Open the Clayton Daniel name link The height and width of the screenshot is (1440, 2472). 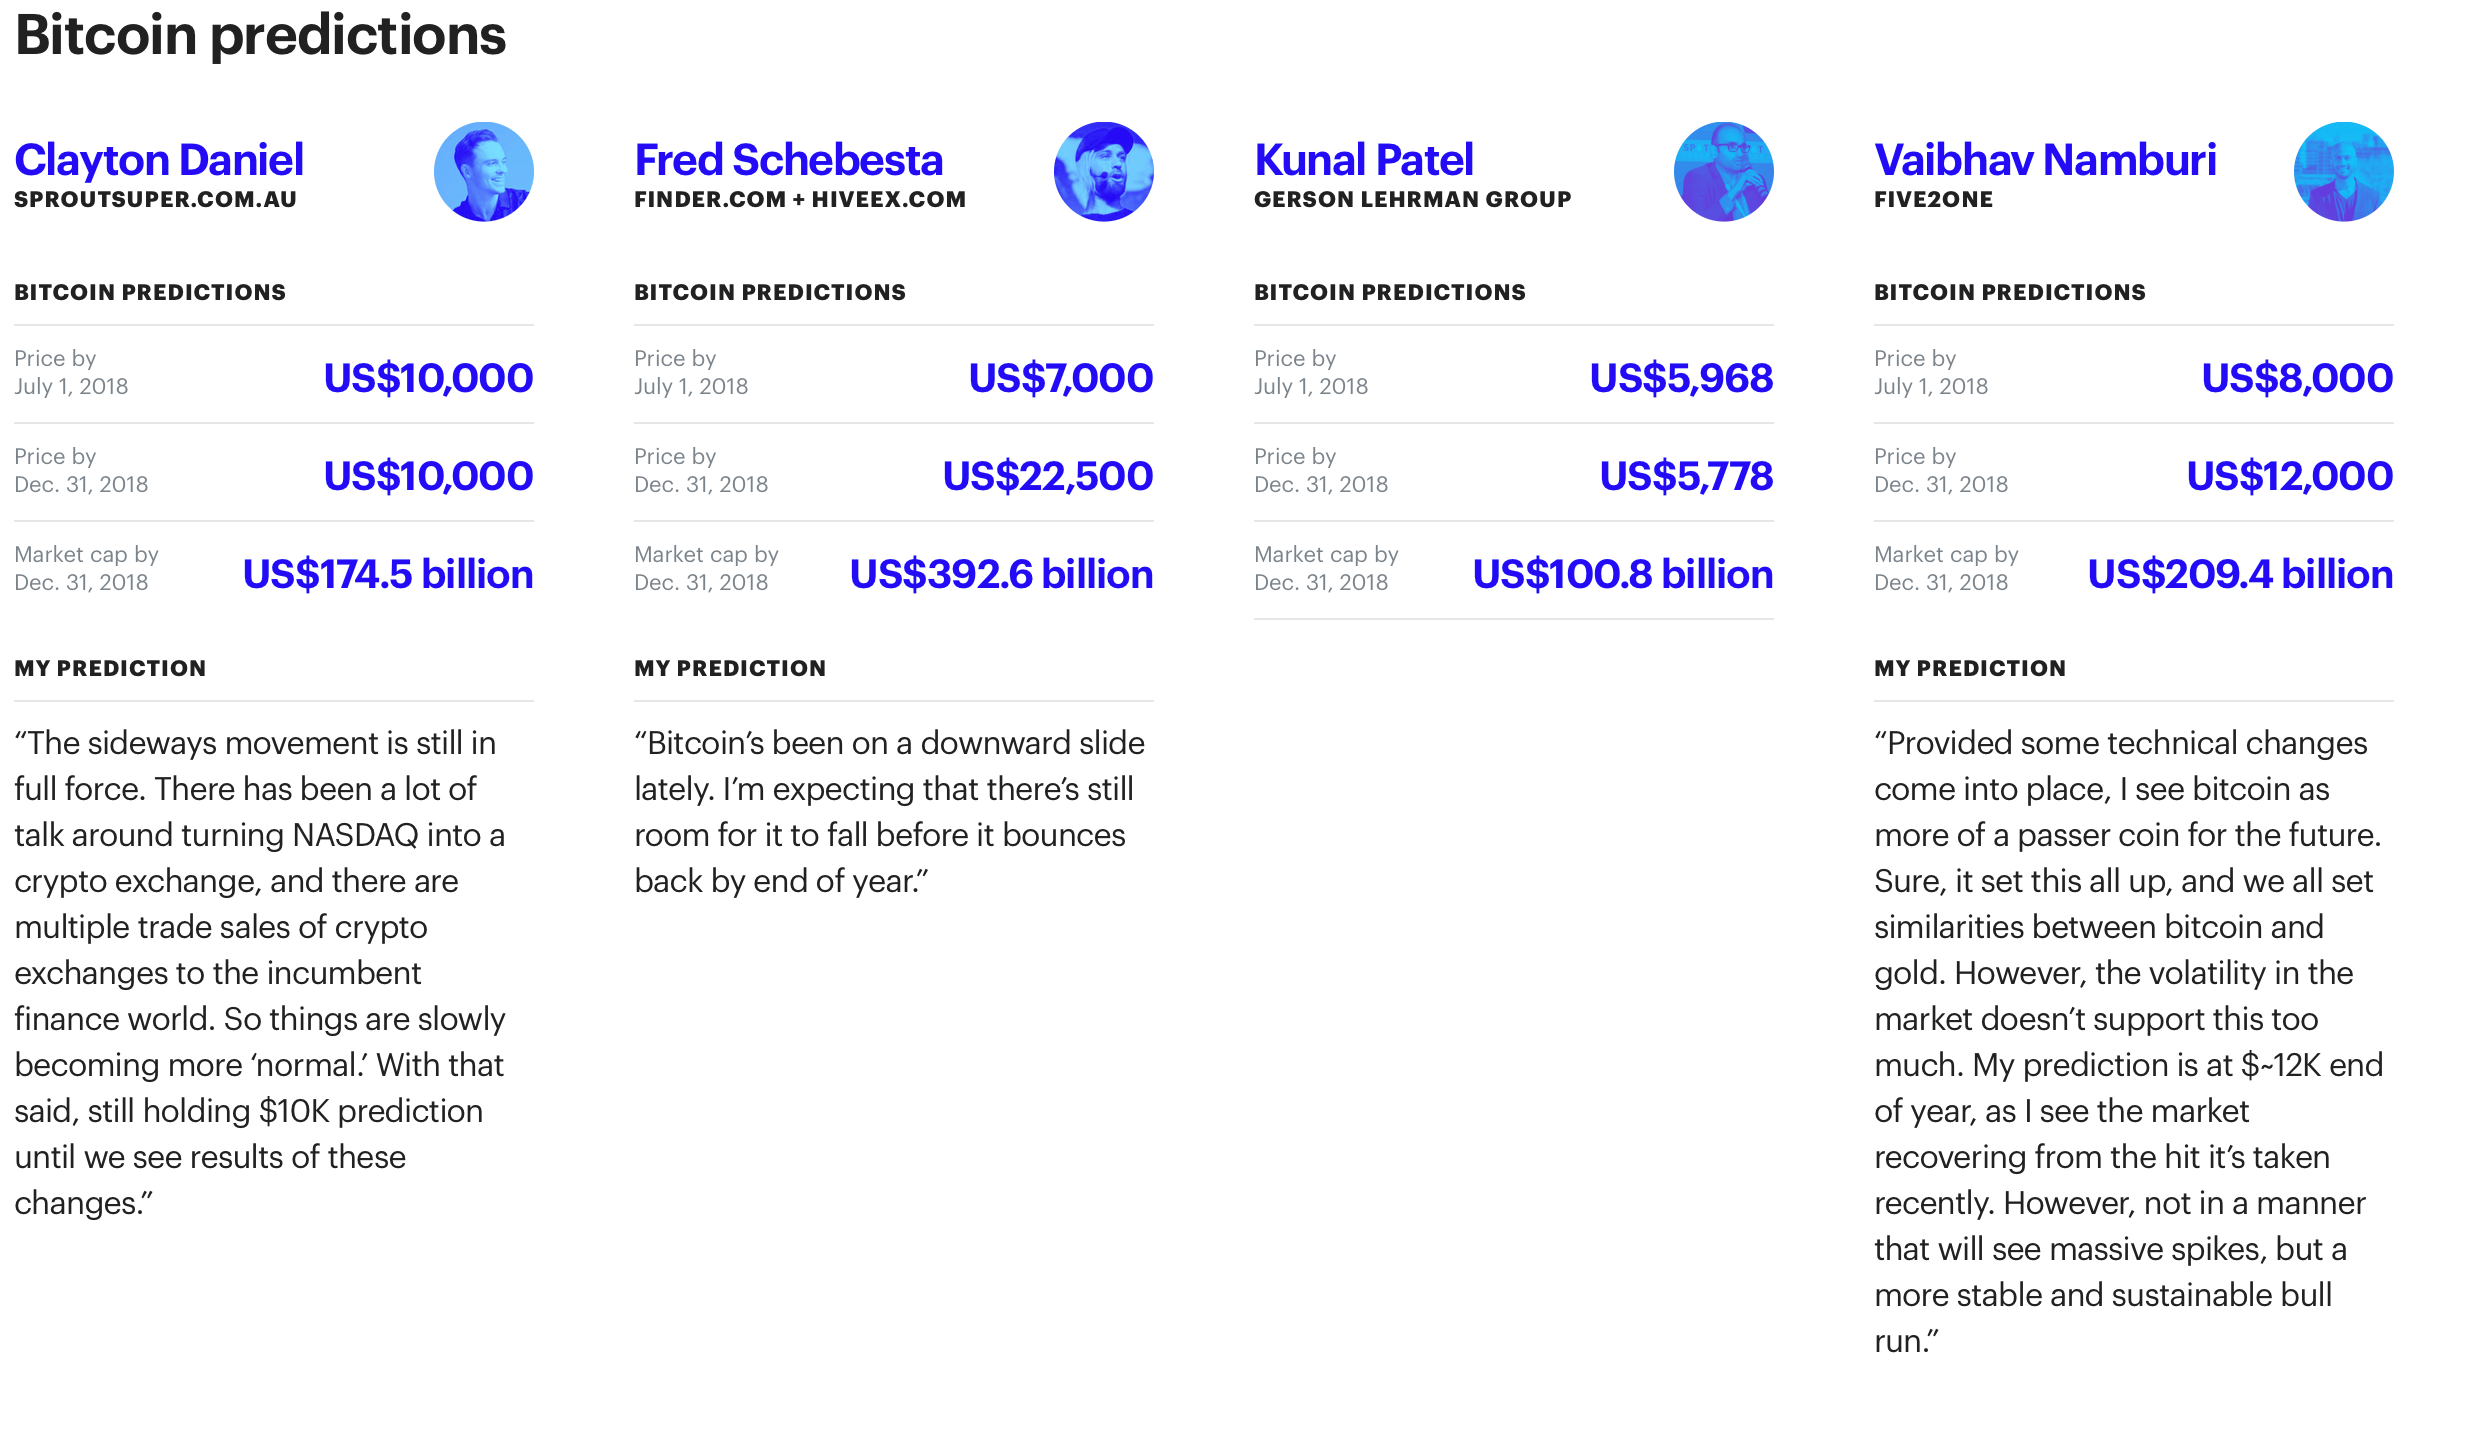(x=159, y=160)
